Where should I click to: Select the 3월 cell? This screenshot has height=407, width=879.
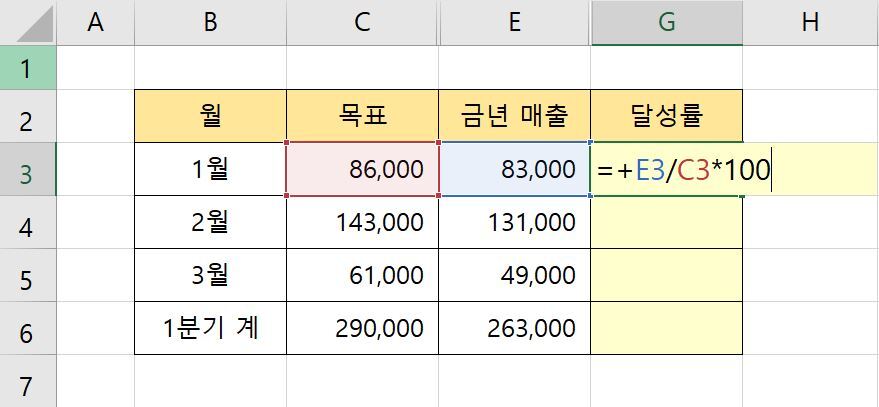coord(210,275)
